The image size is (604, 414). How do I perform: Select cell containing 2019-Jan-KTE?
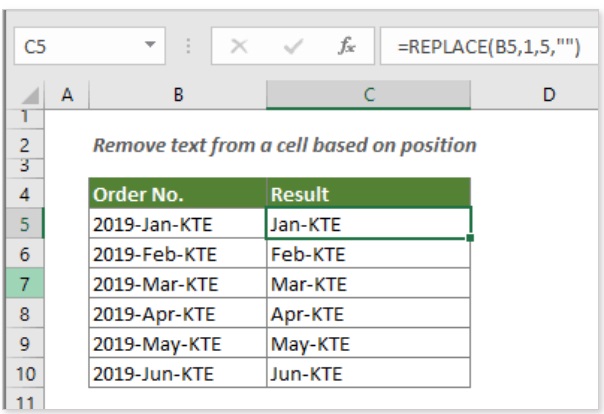coord(178,224)
